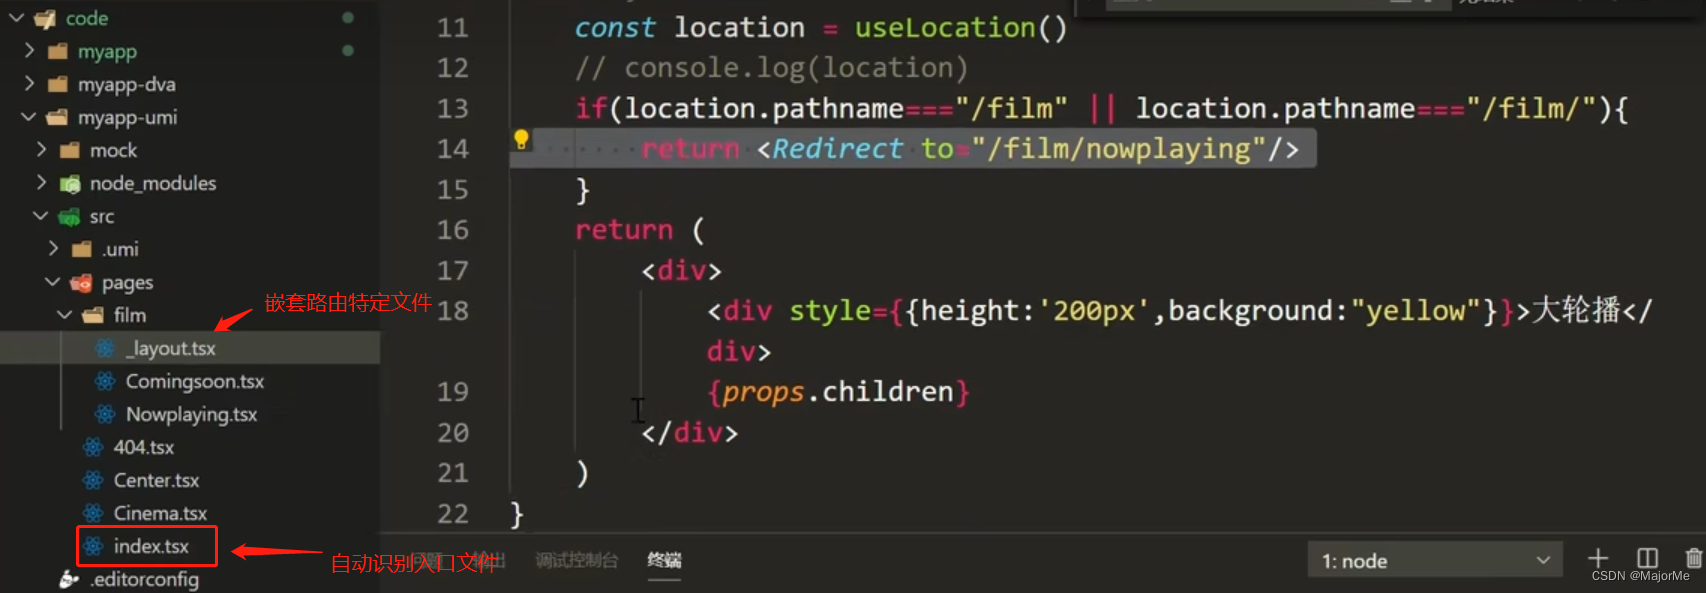Viewport: 1706px width, 593px height.
Task: Click the React icon beside Comingsoon.tsx
Action: pos(105,381)
